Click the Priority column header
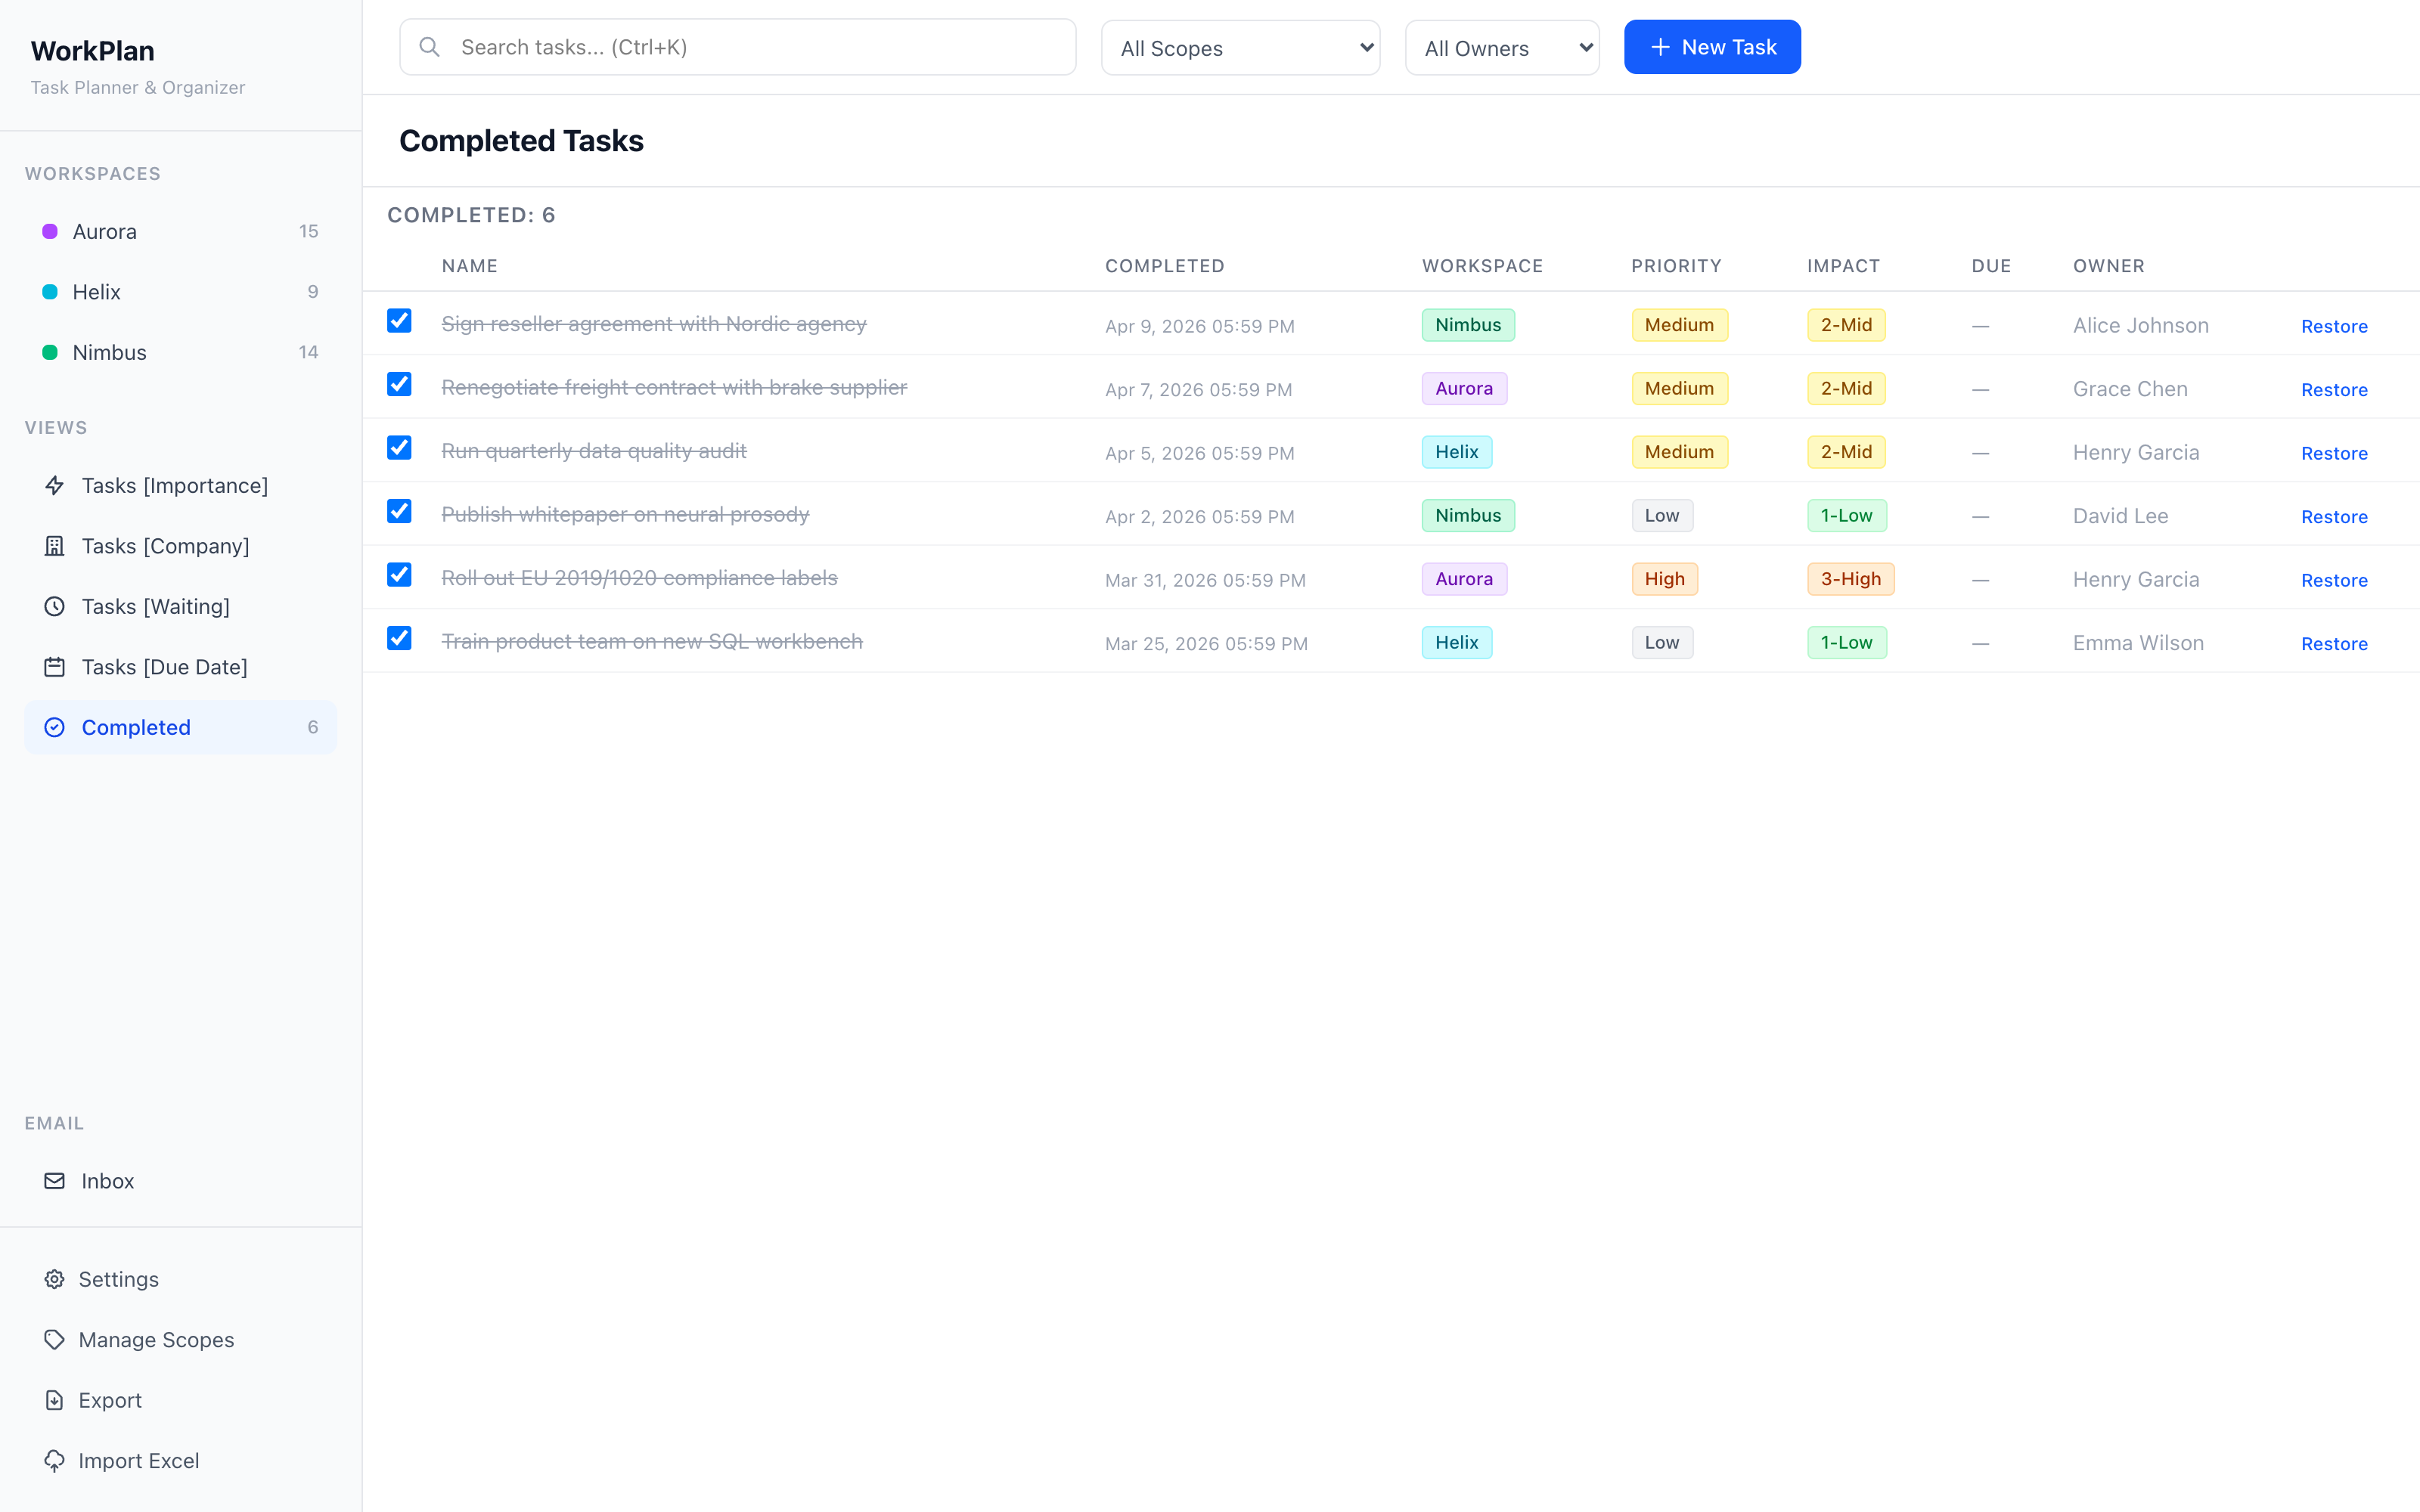Screen dimensions: 2420x1512 coord(1676,266)
